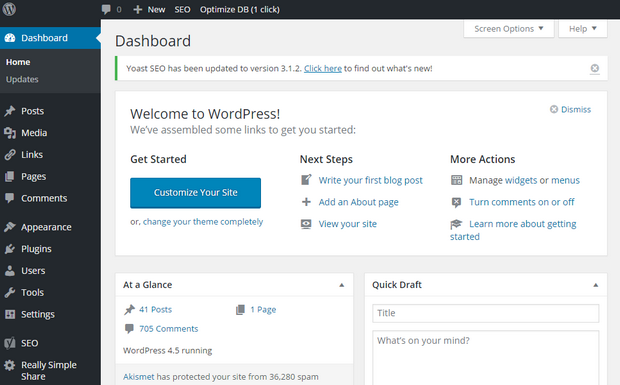
Task: Click the WordPress logo icon
Action: click(9, 9)
